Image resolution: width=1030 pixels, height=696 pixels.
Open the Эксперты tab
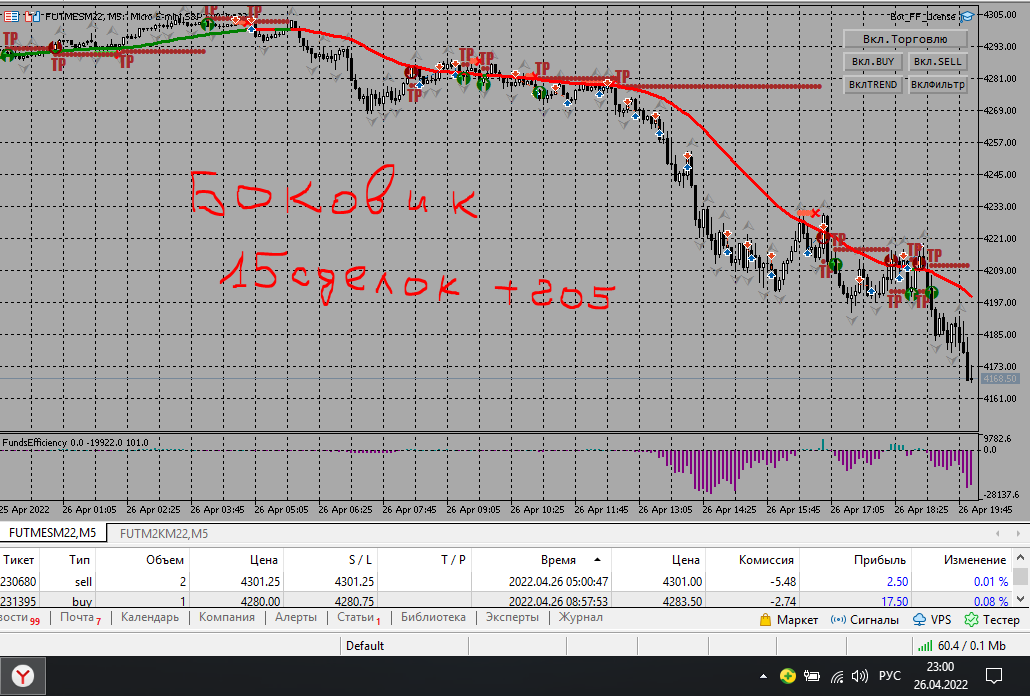point(512,618)
